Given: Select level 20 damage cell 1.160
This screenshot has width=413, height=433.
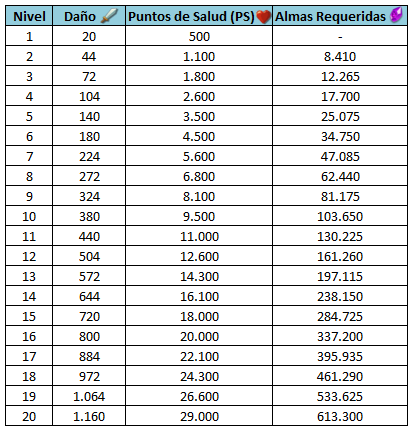Looking at the screenshot, I should [x=89, y=416].
